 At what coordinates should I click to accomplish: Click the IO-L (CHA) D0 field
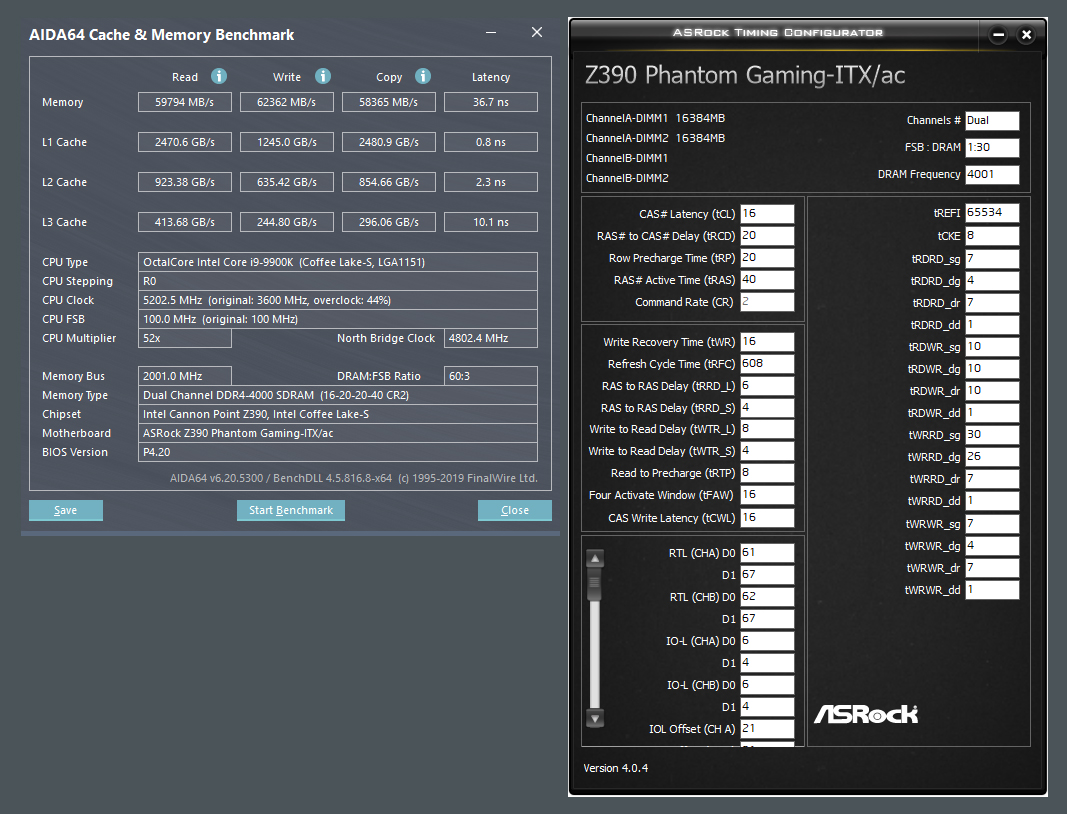tap(767, 640)
